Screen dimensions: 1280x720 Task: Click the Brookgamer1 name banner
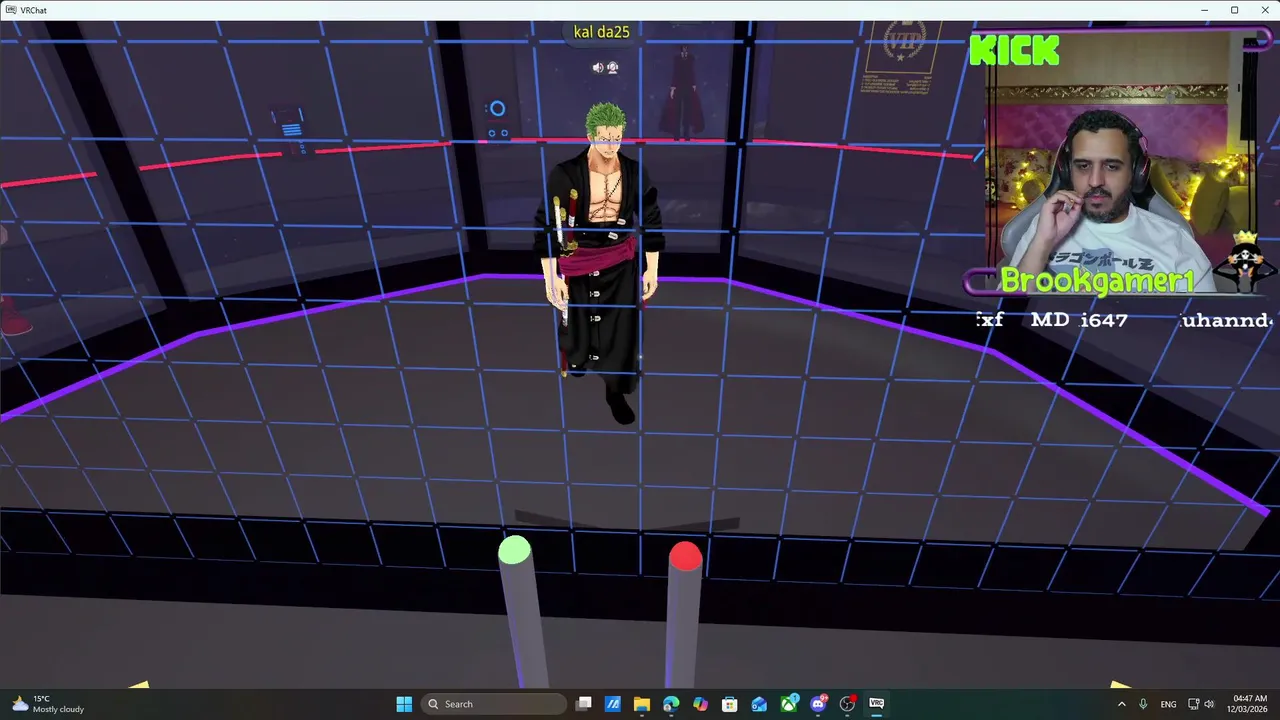(x=1097, y=281)
